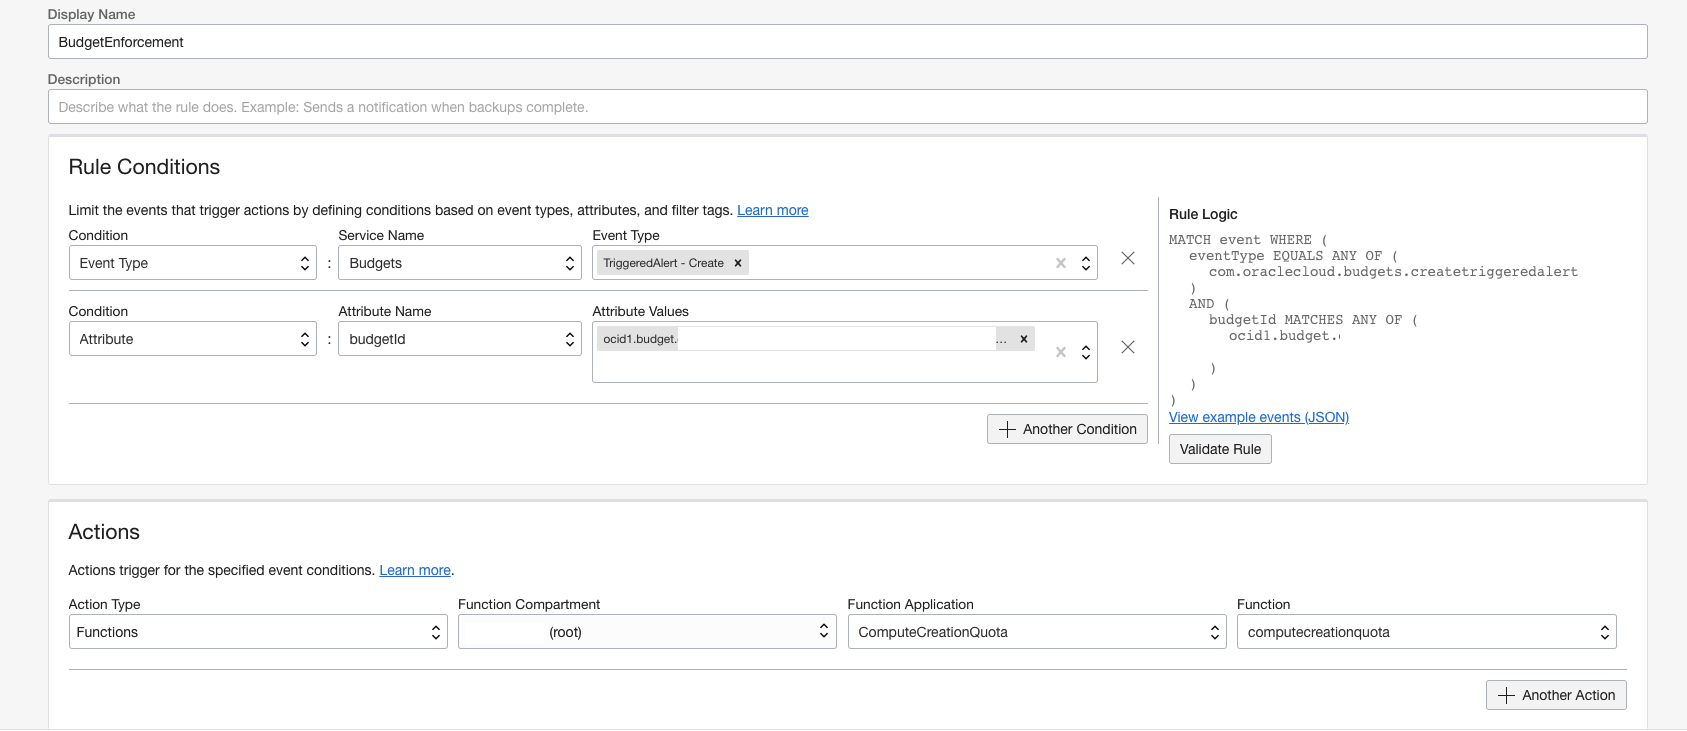Open the Attribute condition dropdown
This screenshot has width=1687, height=731.
(x=192, y=339)
